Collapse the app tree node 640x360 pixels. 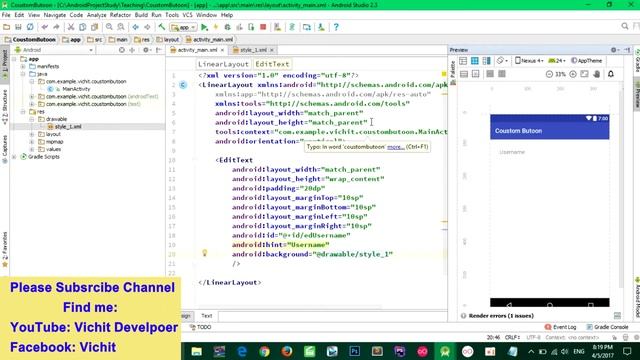14,59
